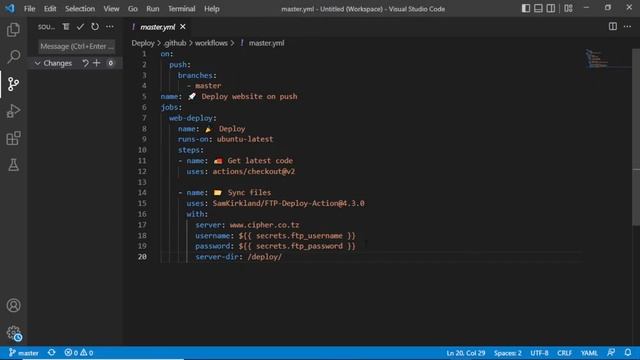Viewport: 640px width, 360px height.
Task: Switch branch via master in status bar
Action: tap(24, 353)
